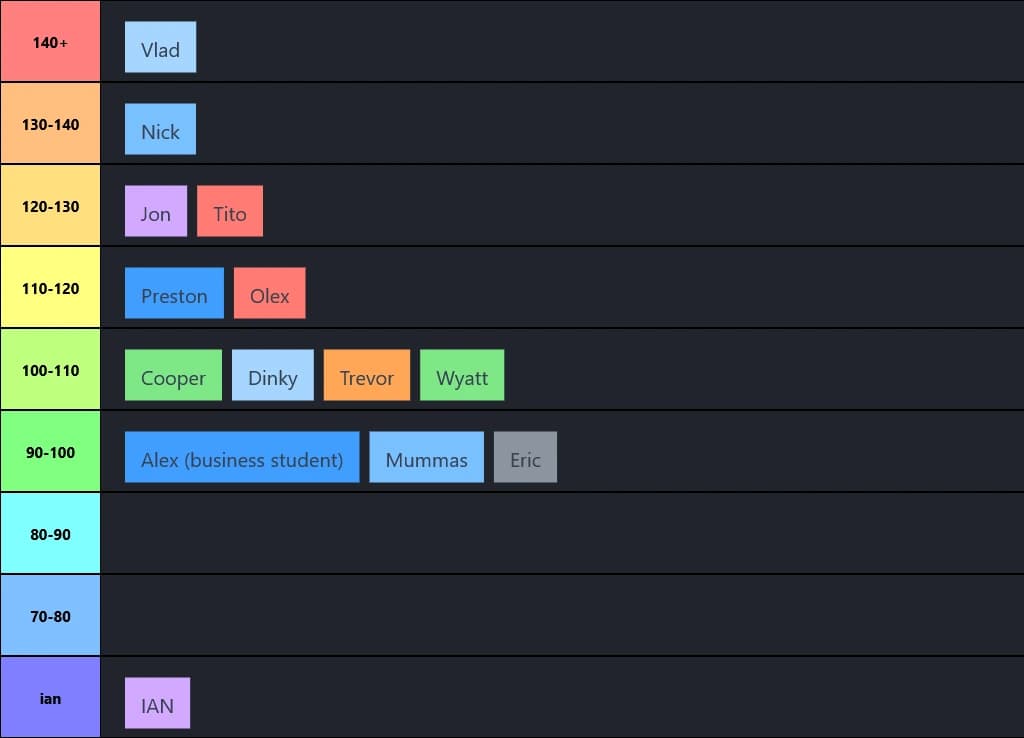Viewport: 1024px width, 738px height.
Task: Click the 140+ tier label
Action: point(50,42)
